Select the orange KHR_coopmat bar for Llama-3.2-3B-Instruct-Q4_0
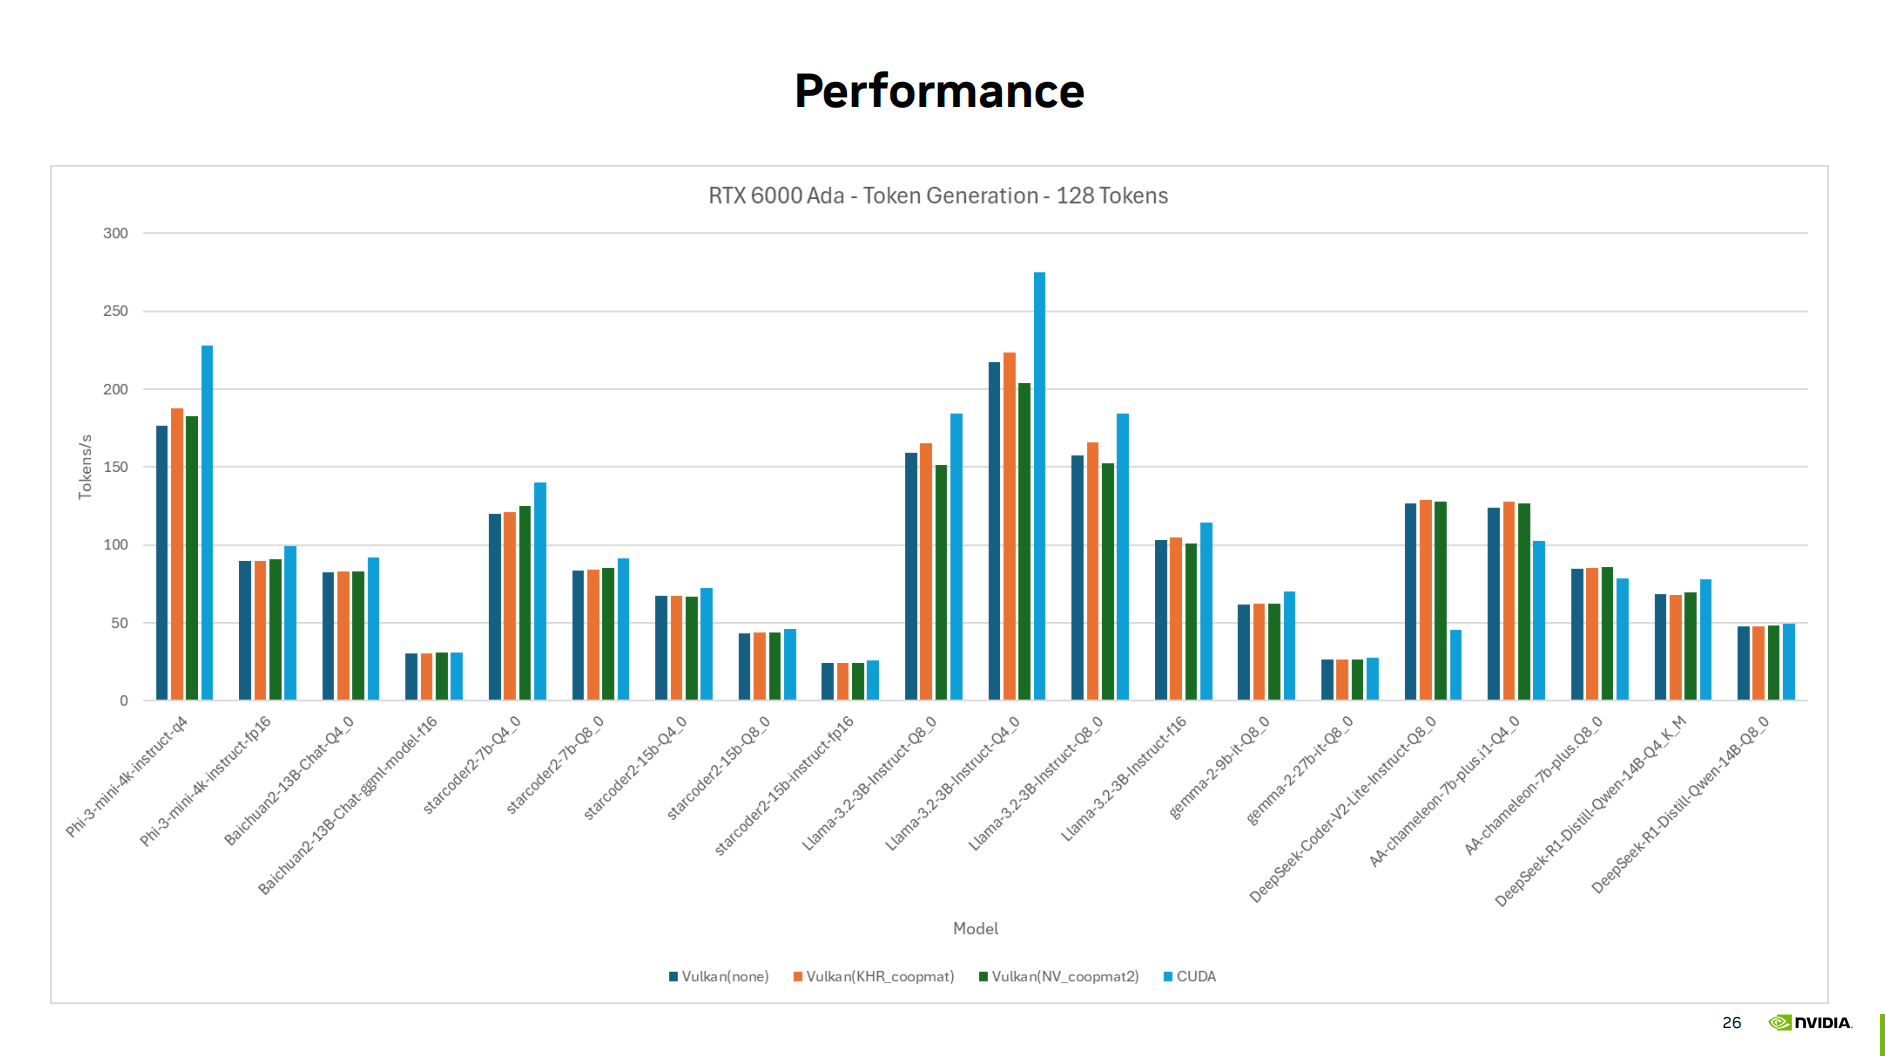Viewport: 1885px width, 1056px height. [1009, 526]
